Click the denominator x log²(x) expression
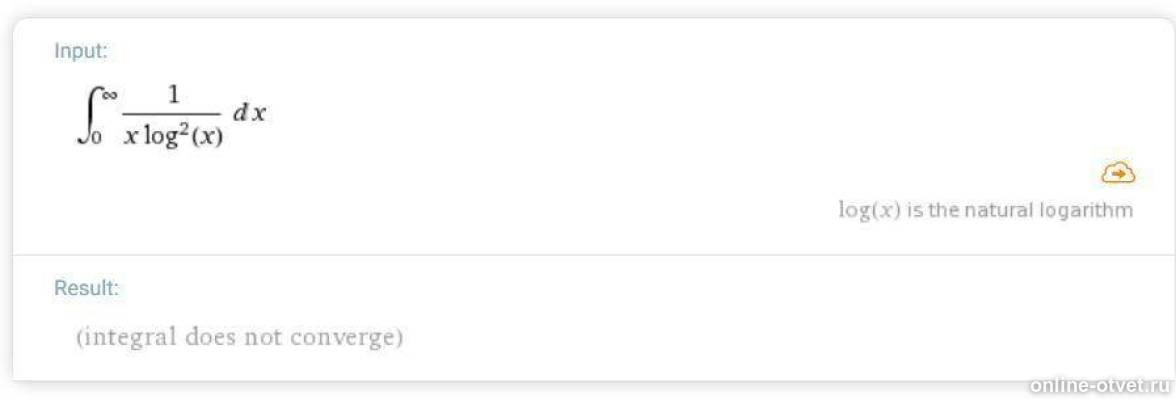Viewport: 1176px width, 400px height. coord(173,137)
